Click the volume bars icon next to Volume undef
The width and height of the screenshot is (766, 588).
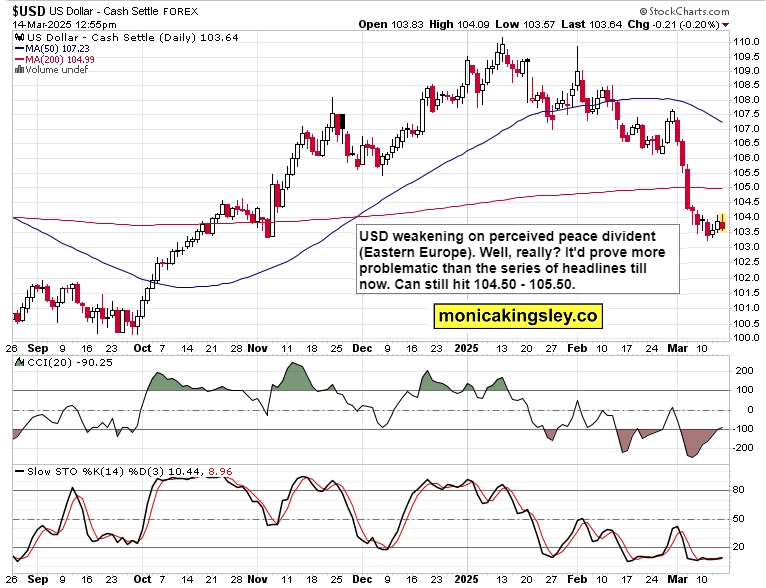20,69
